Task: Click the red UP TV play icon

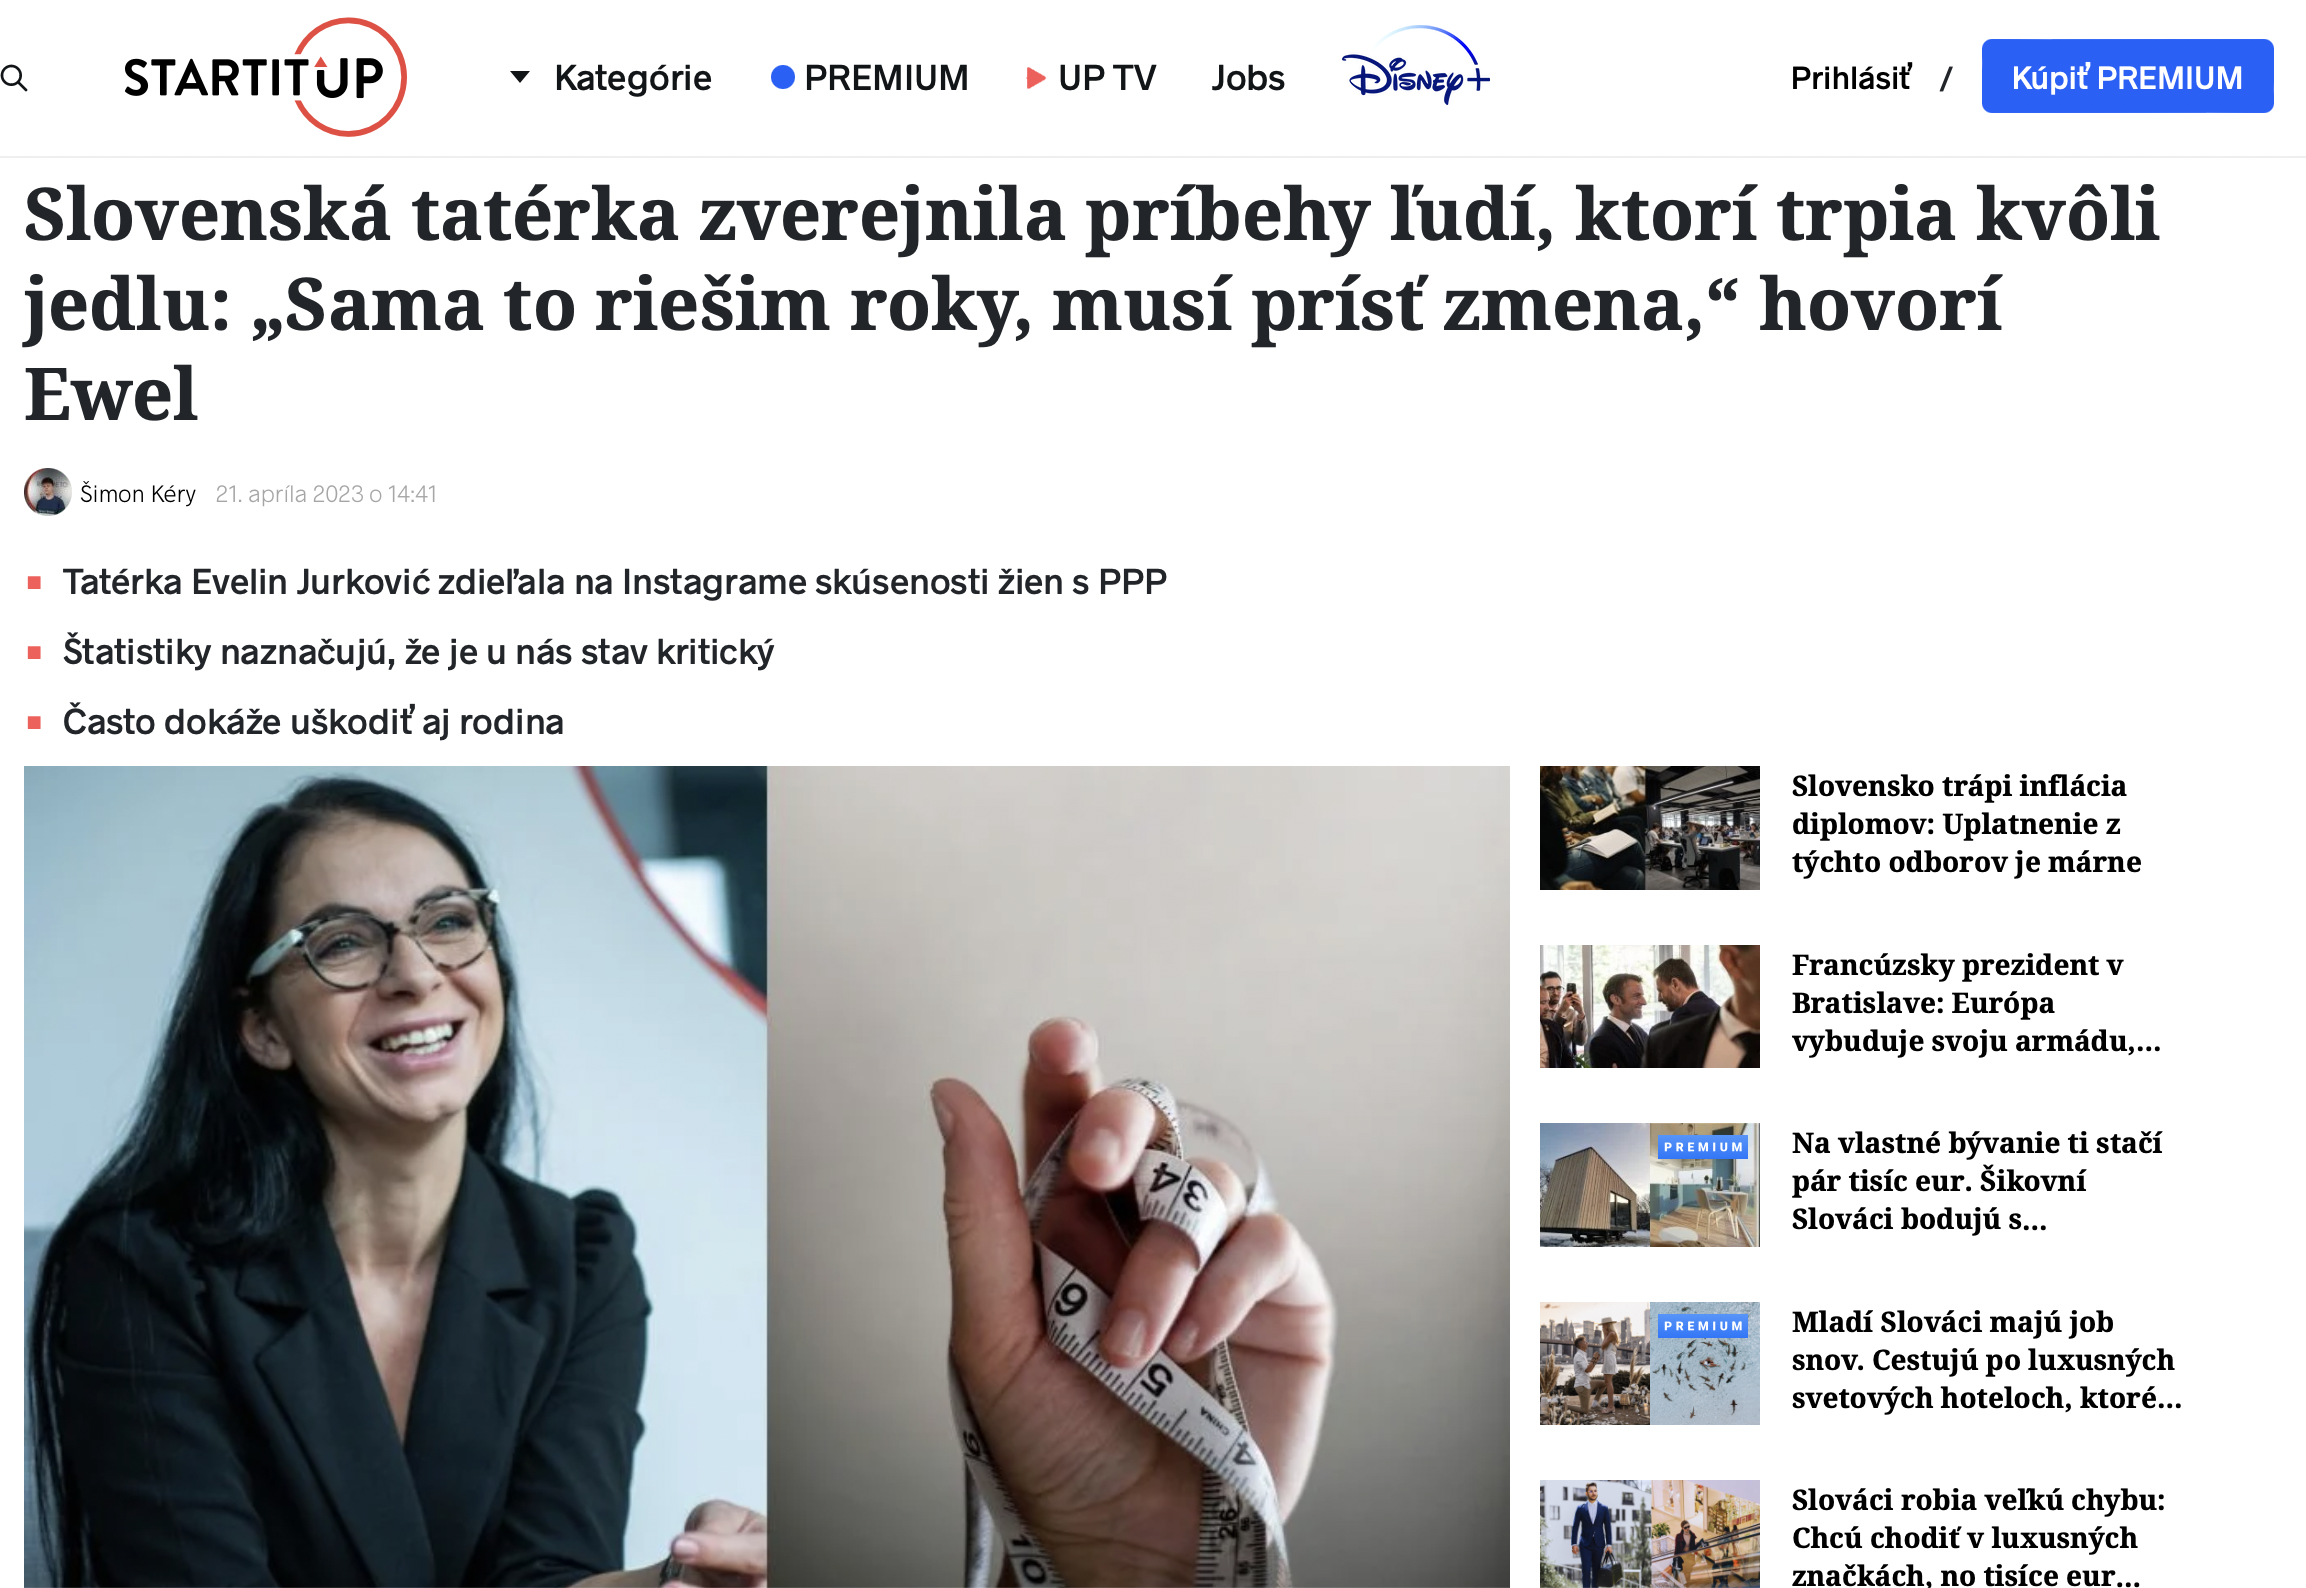Action: [1035, 78]
